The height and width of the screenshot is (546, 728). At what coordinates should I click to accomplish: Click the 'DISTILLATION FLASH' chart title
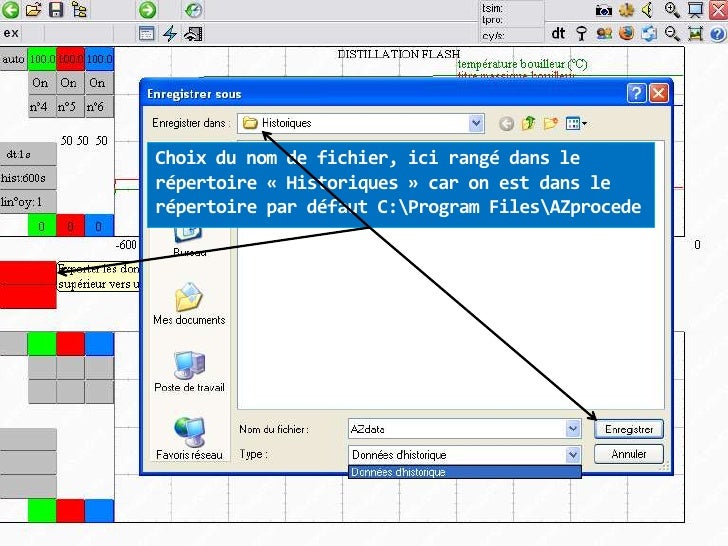click(x=399, y=54)
